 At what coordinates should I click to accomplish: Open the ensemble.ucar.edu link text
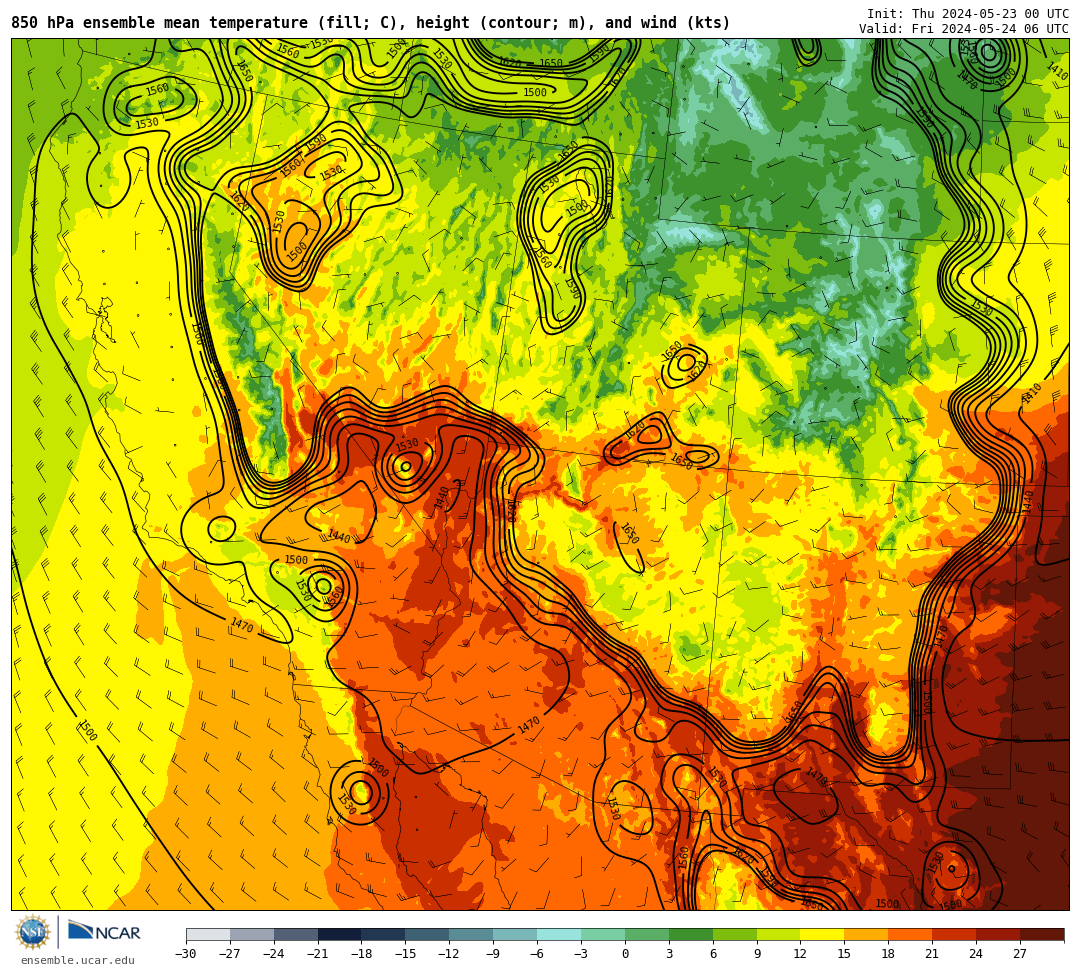tap(78, 961)
